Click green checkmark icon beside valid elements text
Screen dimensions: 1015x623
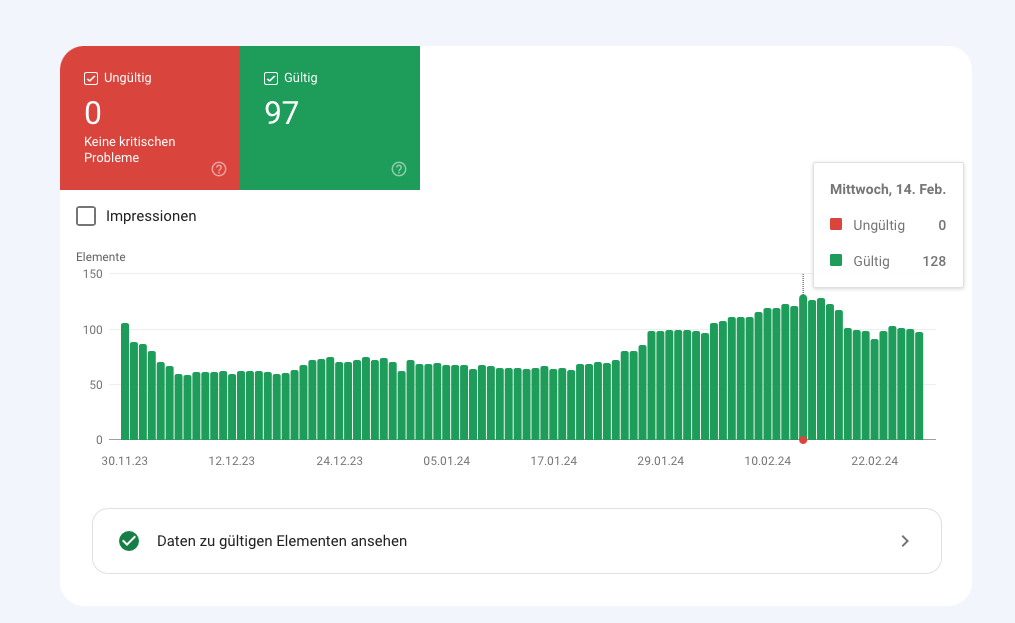tap(129, 541)
